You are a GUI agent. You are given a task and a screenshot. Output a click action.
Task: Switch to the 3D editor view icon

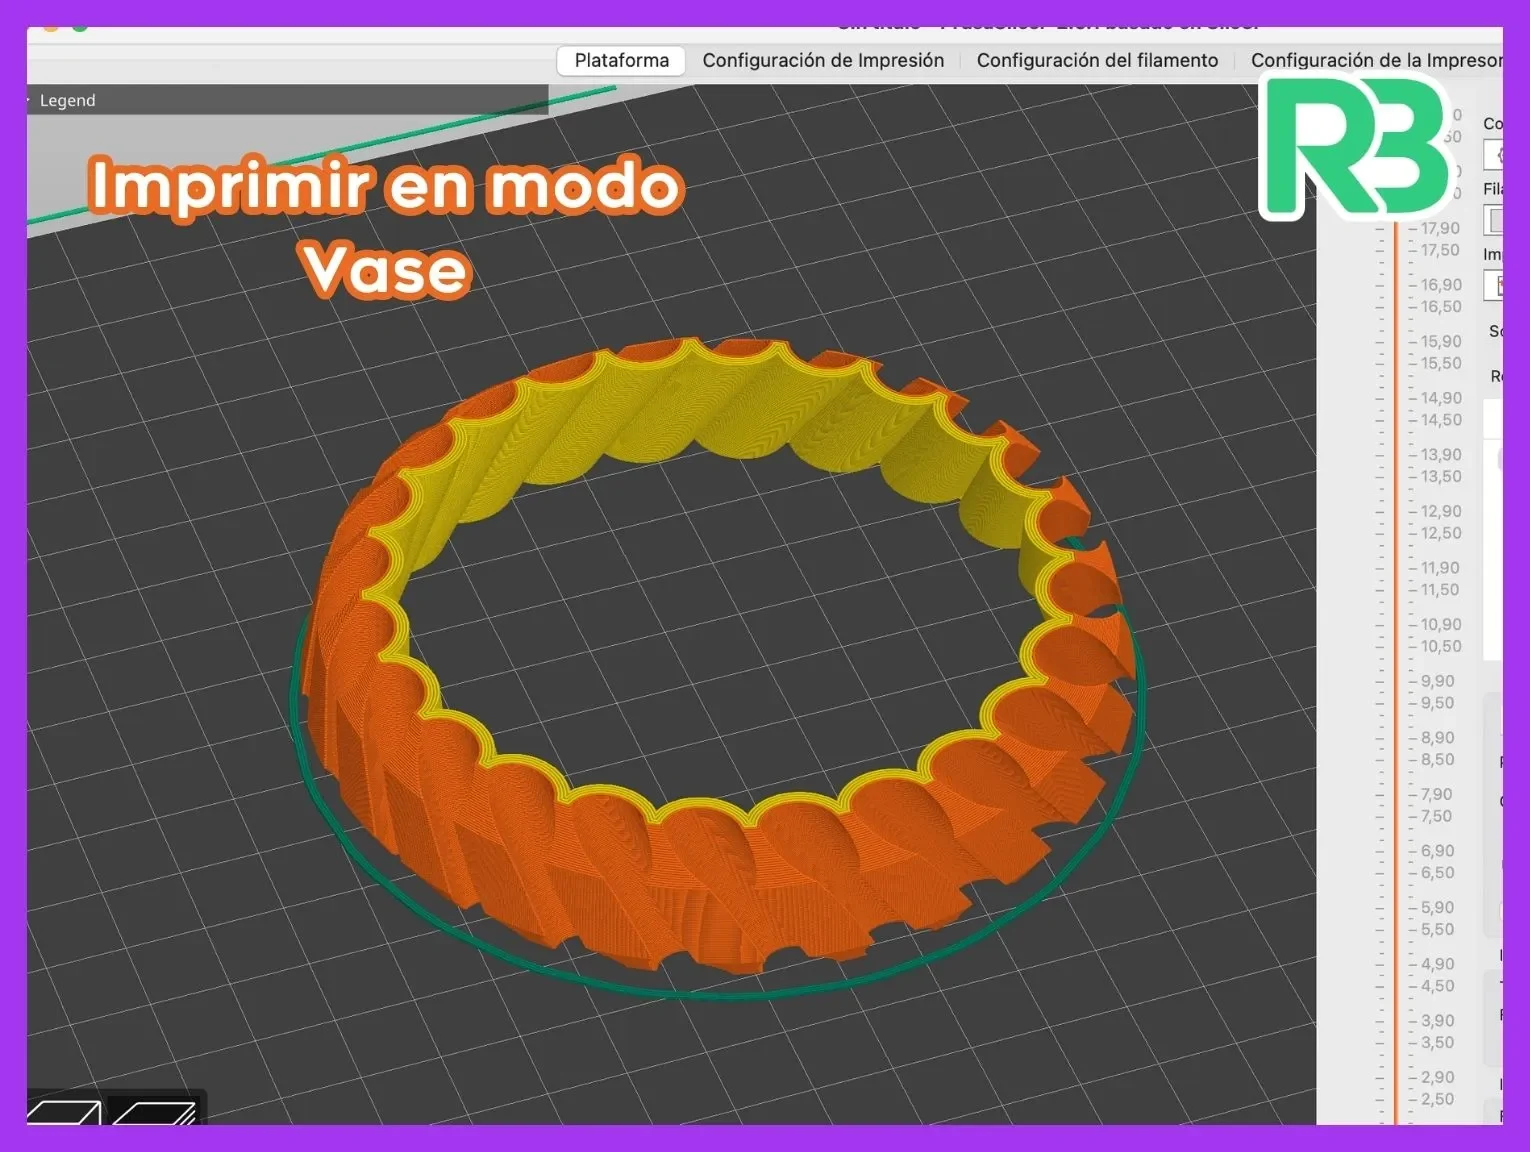[64, 1111]
